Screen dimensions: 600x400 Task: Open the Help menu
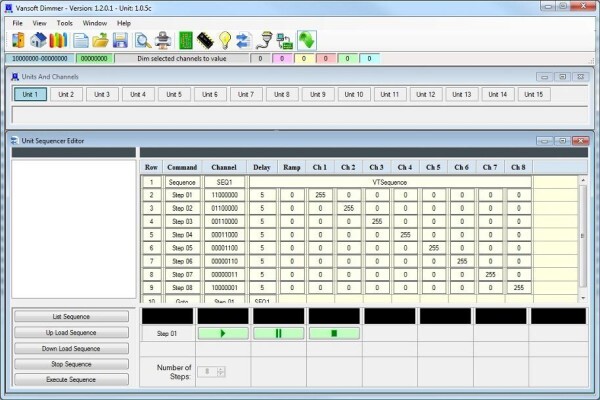click(x=124, y=23)
